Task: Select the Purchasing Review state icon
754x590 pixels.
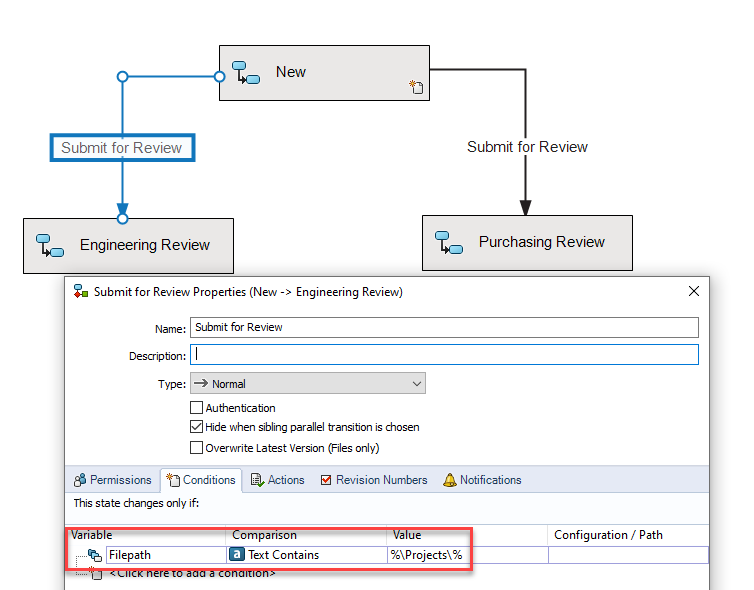Action: click(449, 242)
